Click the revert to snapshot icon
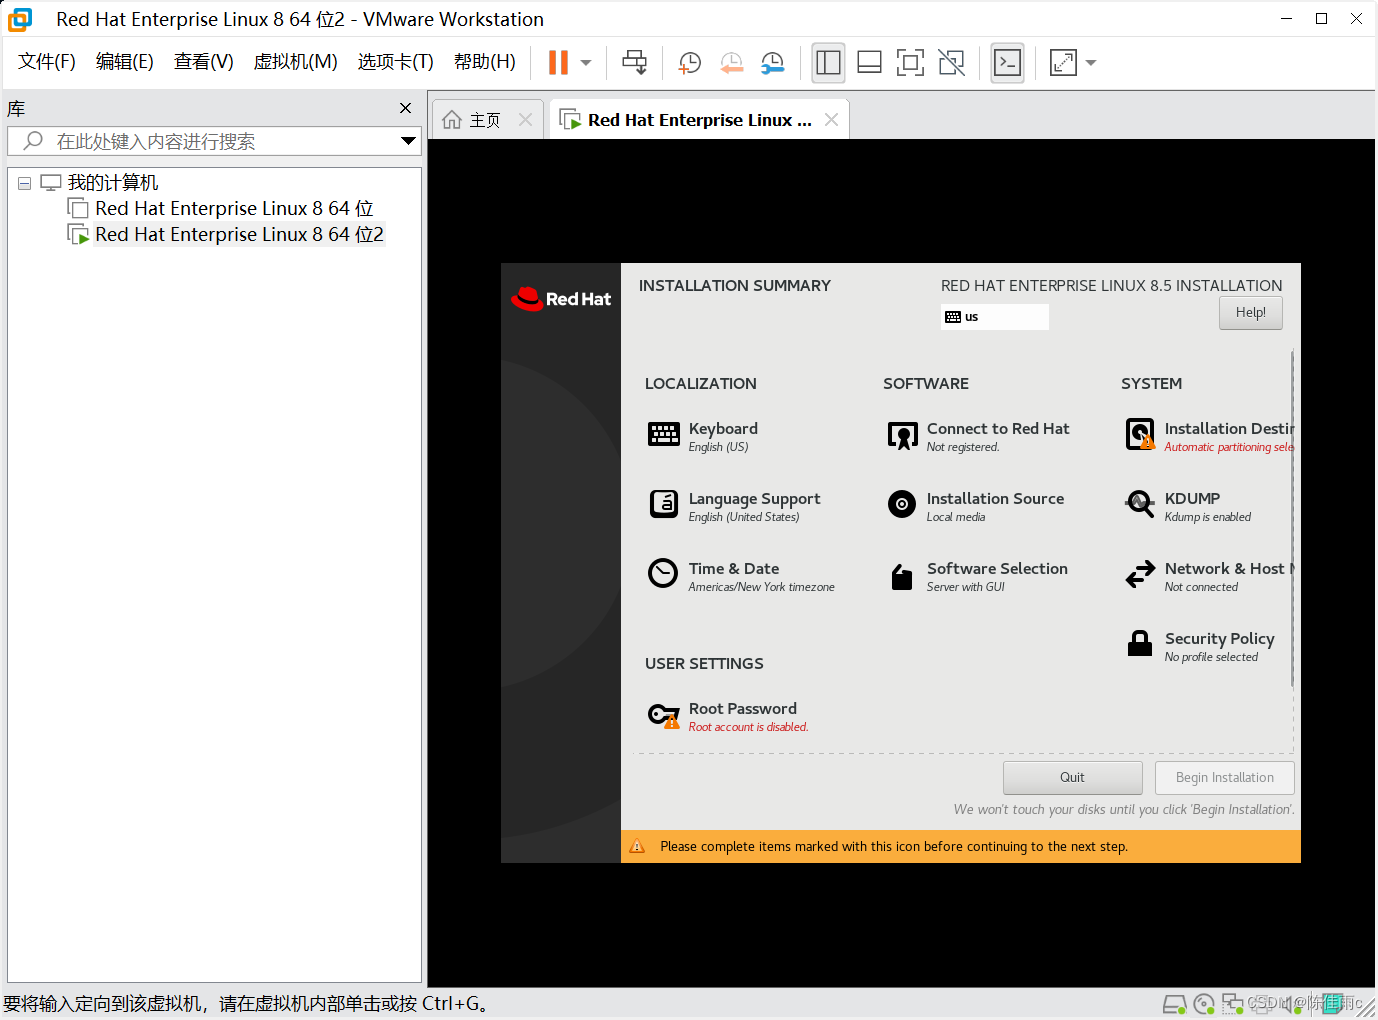Screen dimensions: 1378x1020 [731, 62]
